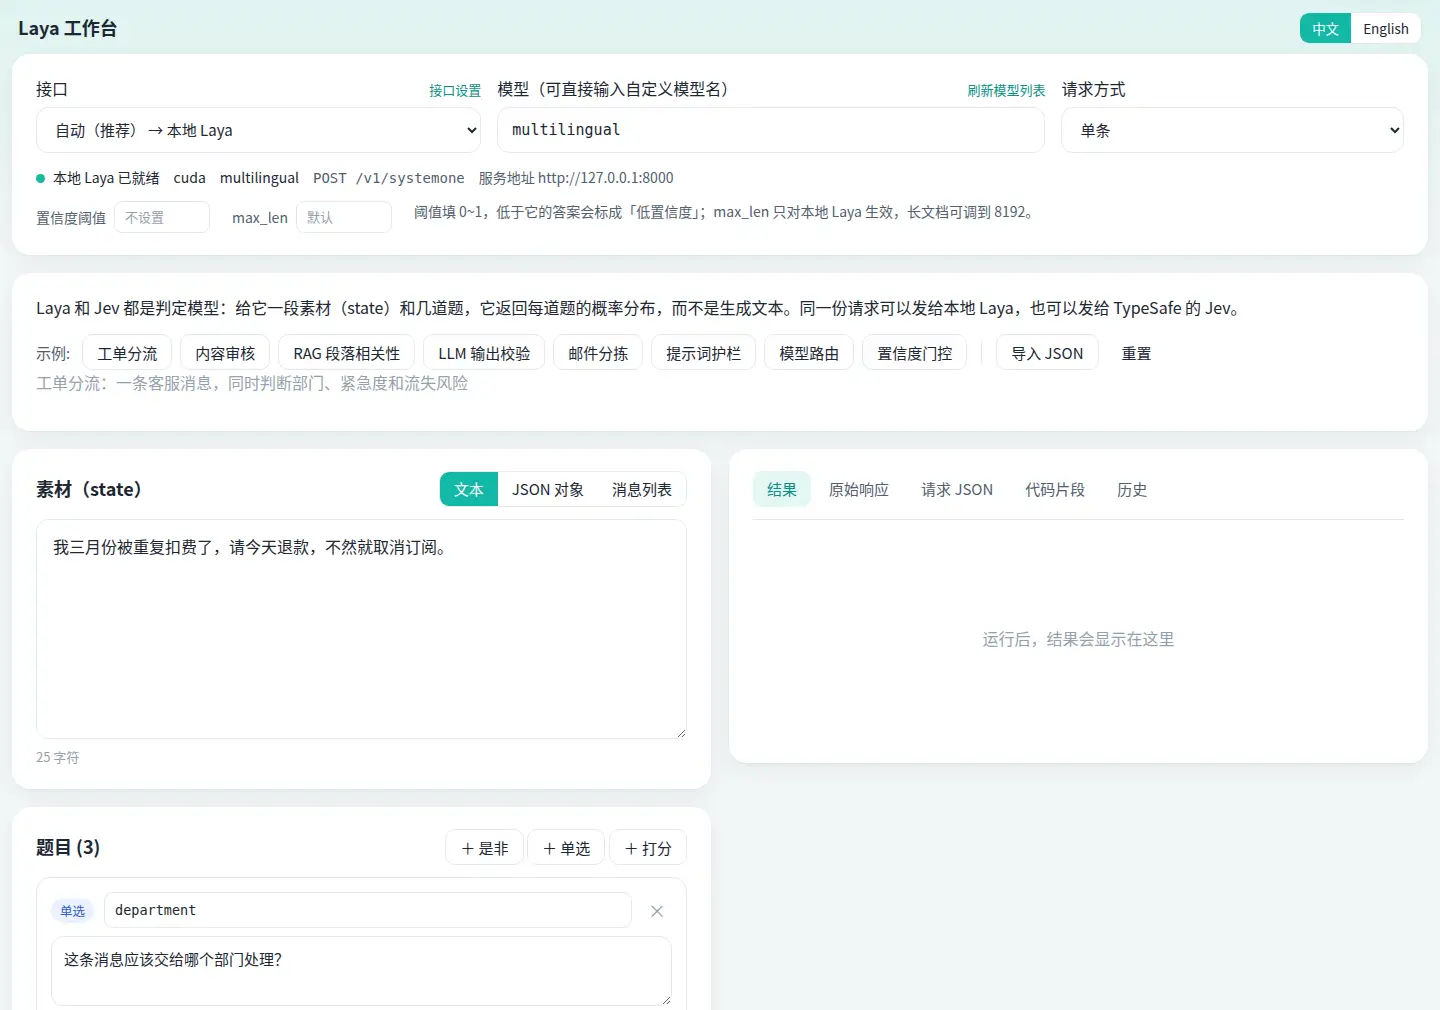Viewport: 1440px width, 1010px height.
Task: Load the 提示词护栏 example
Action: coord(704,353)
